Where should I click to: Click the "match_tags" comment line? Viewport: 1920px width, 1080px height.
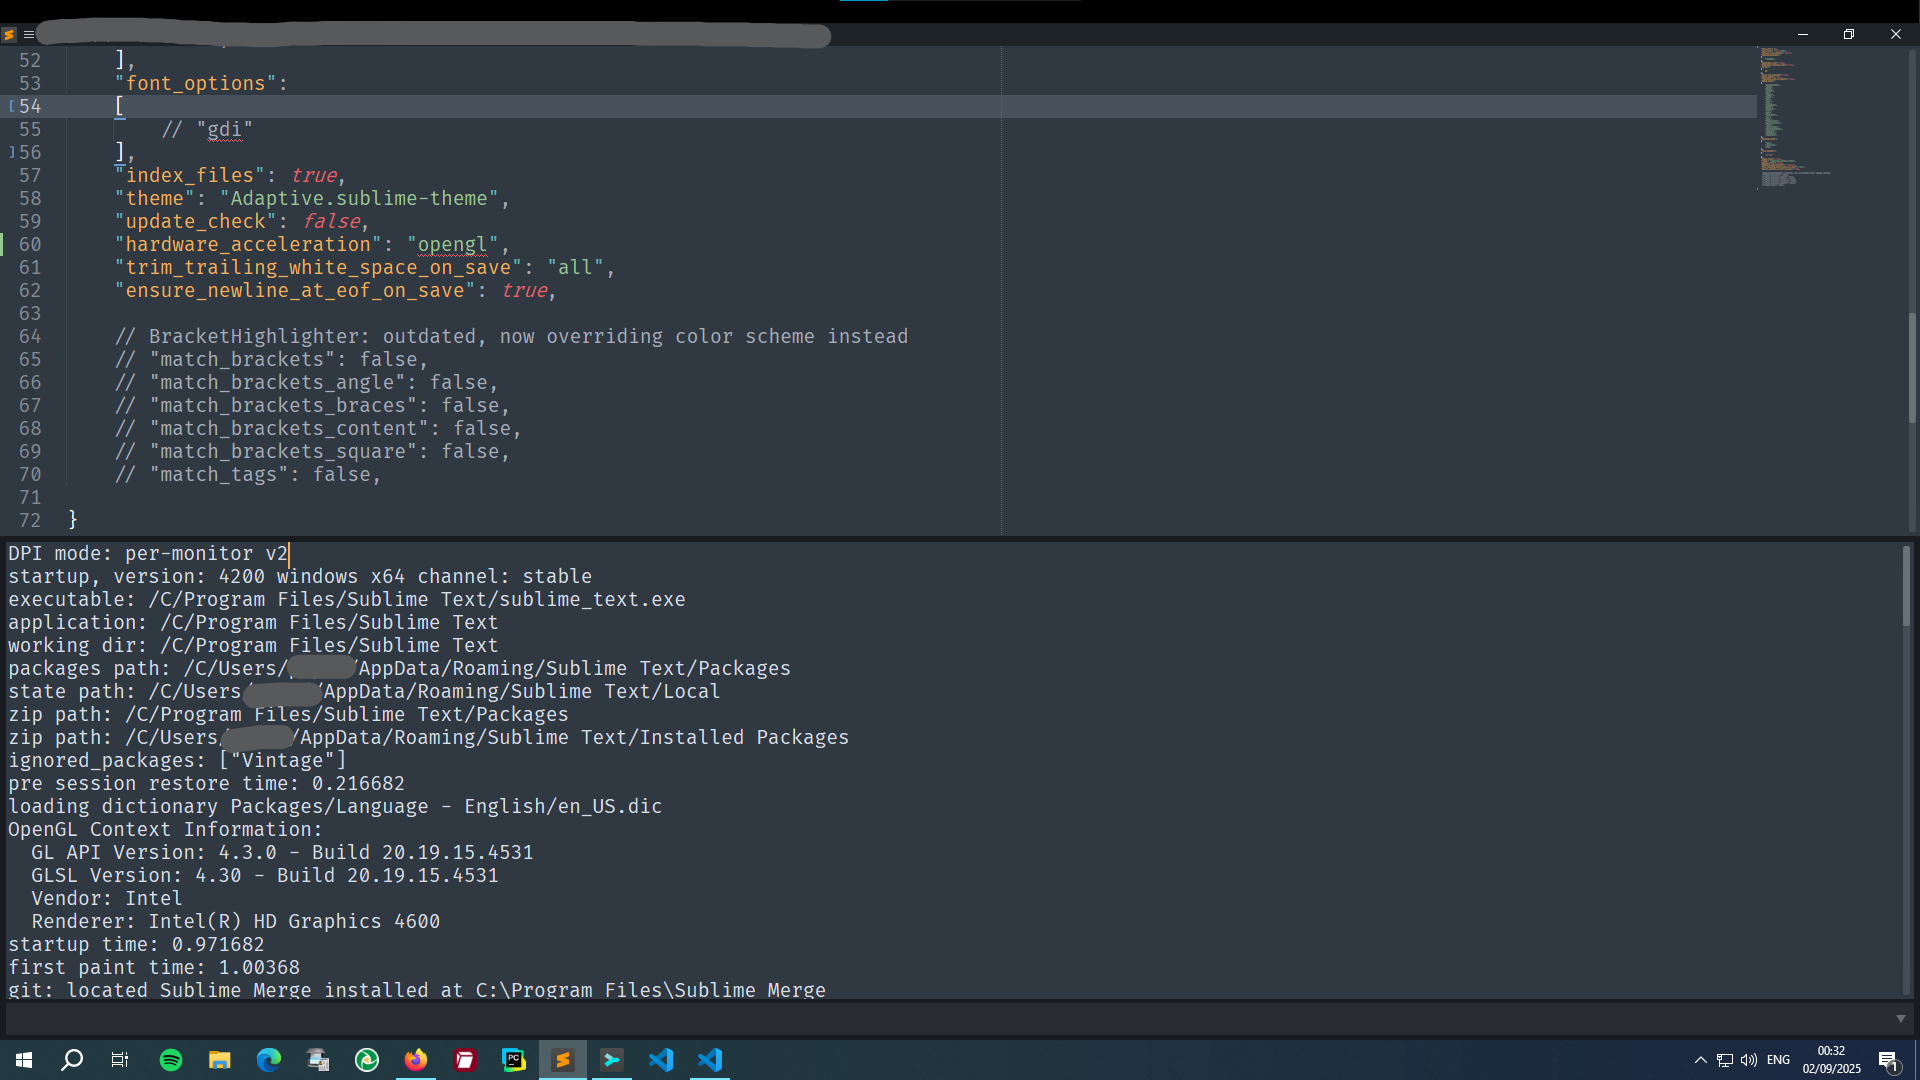pos(248,475)
